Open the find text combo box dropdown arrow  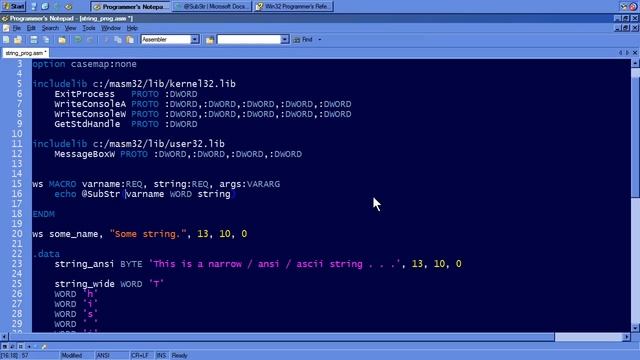point(284,40)
